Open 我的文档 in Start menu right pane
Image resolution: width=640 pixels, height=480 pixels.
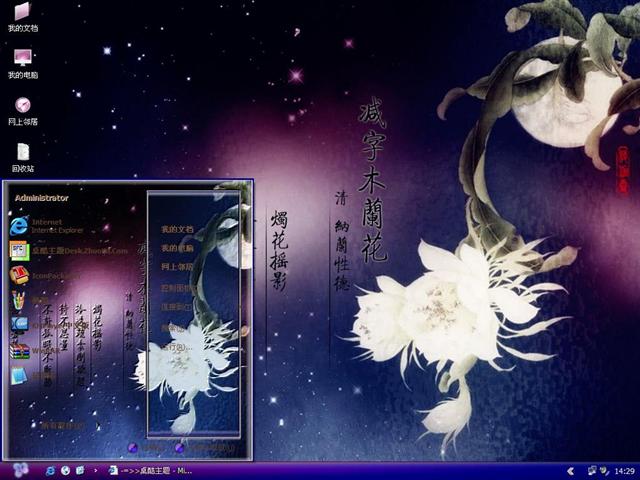pyautogui.click(x=177, y=229)
